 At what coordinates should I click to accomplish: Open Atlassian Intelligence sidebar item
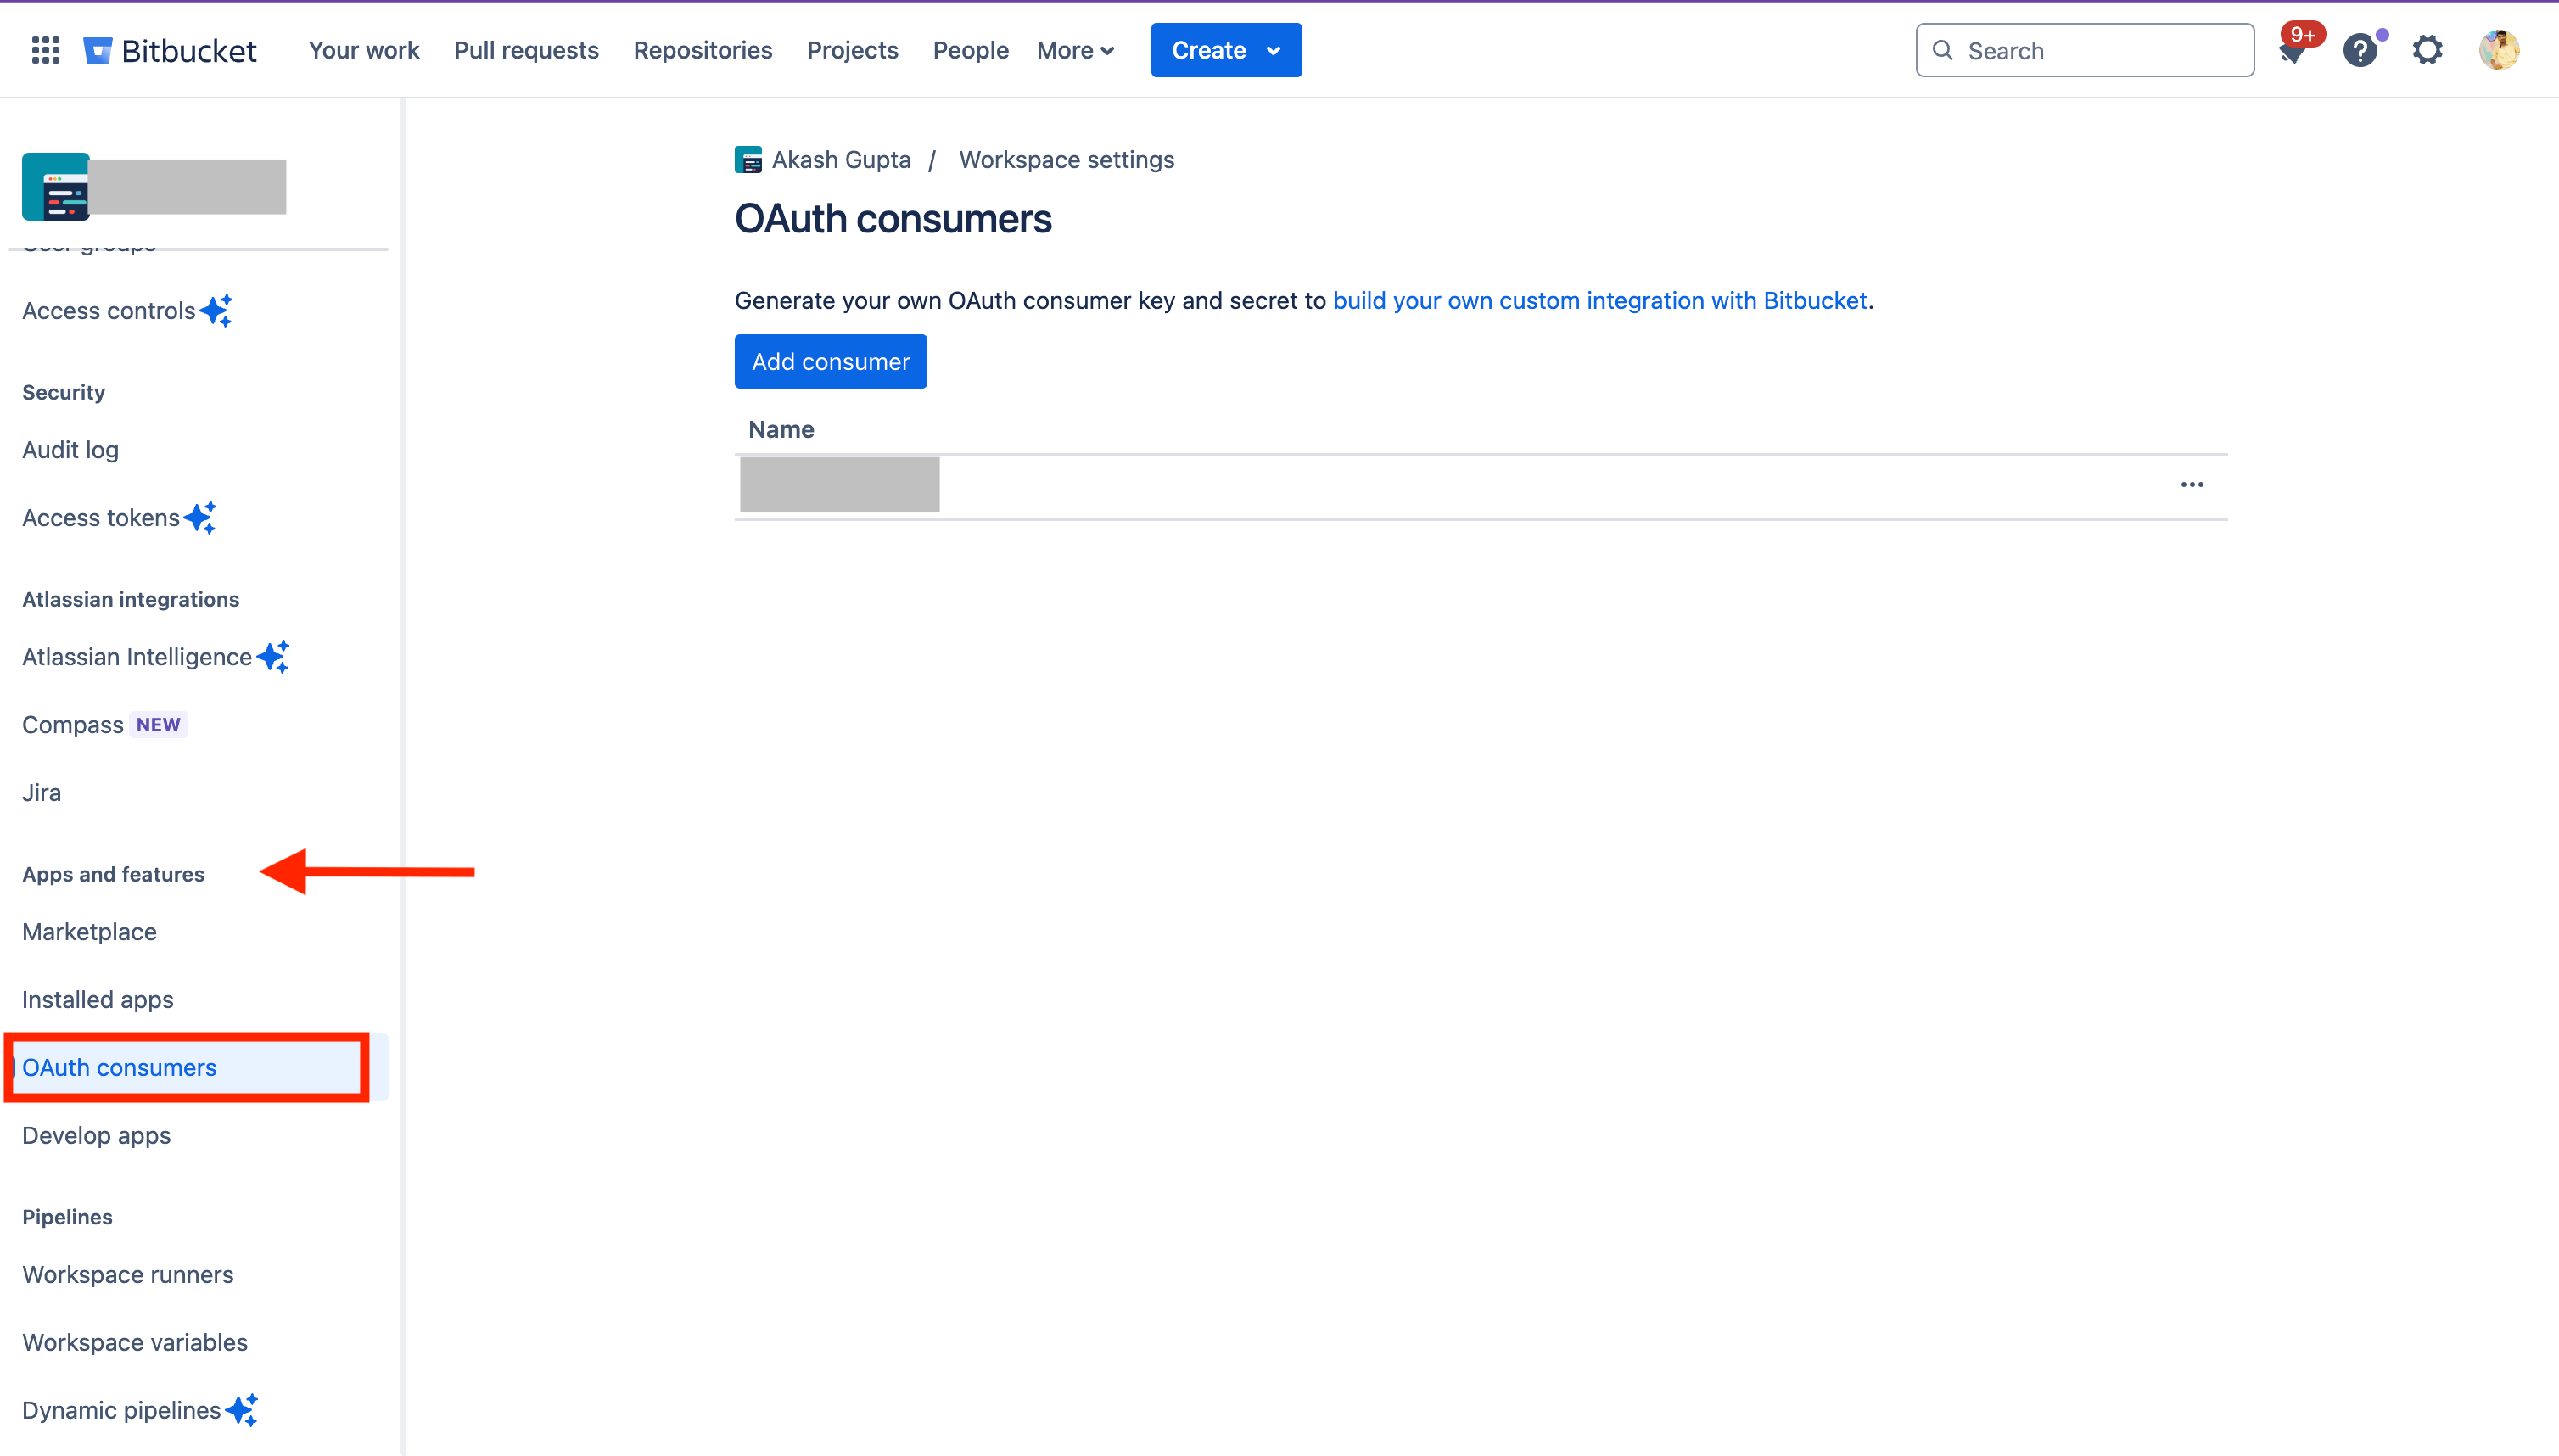click(x=137, y=657)
